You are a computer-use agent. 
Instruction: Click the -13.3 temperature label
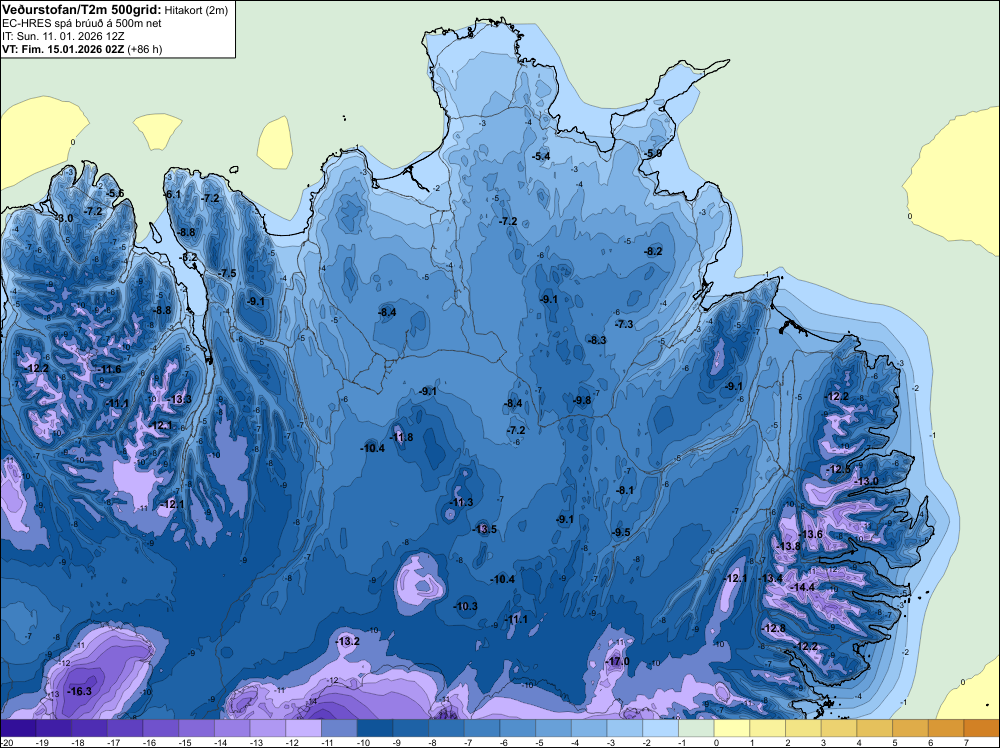point(179,399)
